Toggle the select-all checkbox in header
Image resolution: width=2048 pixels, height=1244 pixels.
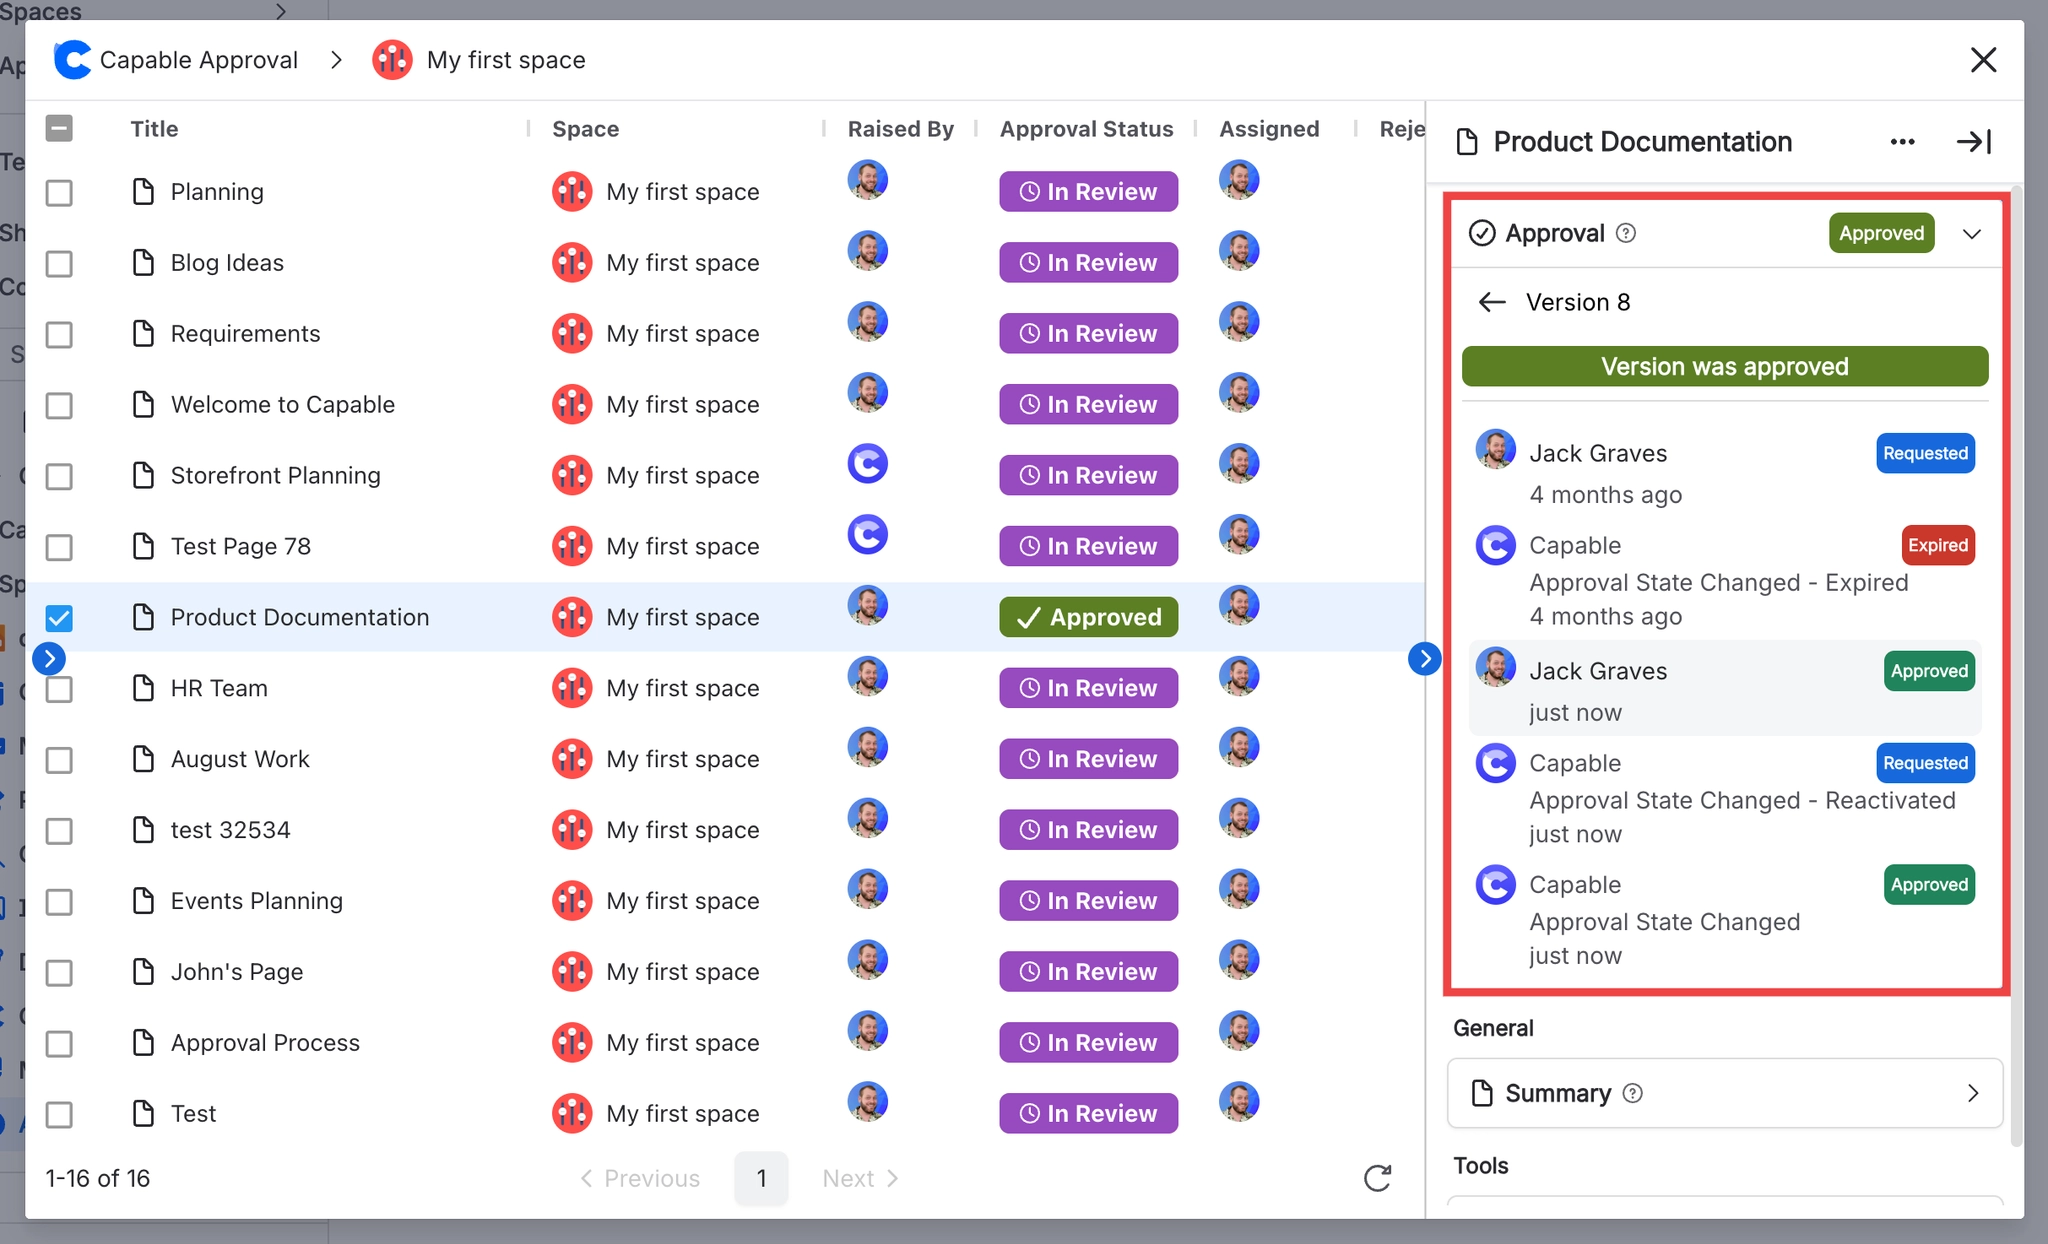pos(59,128)
